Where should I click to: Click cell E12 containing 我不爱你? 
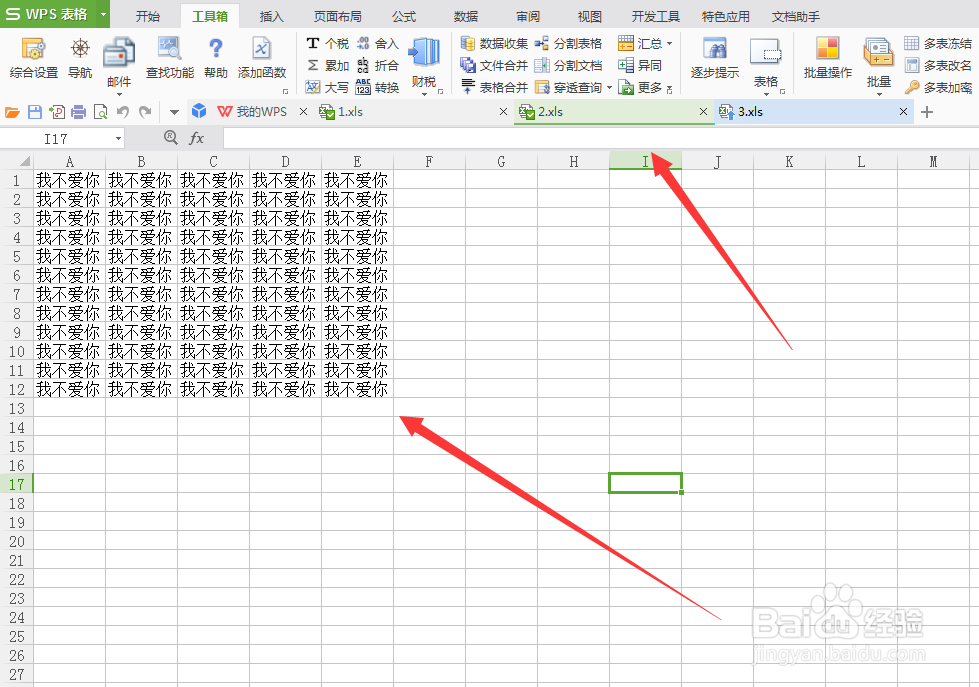(357, 389)
